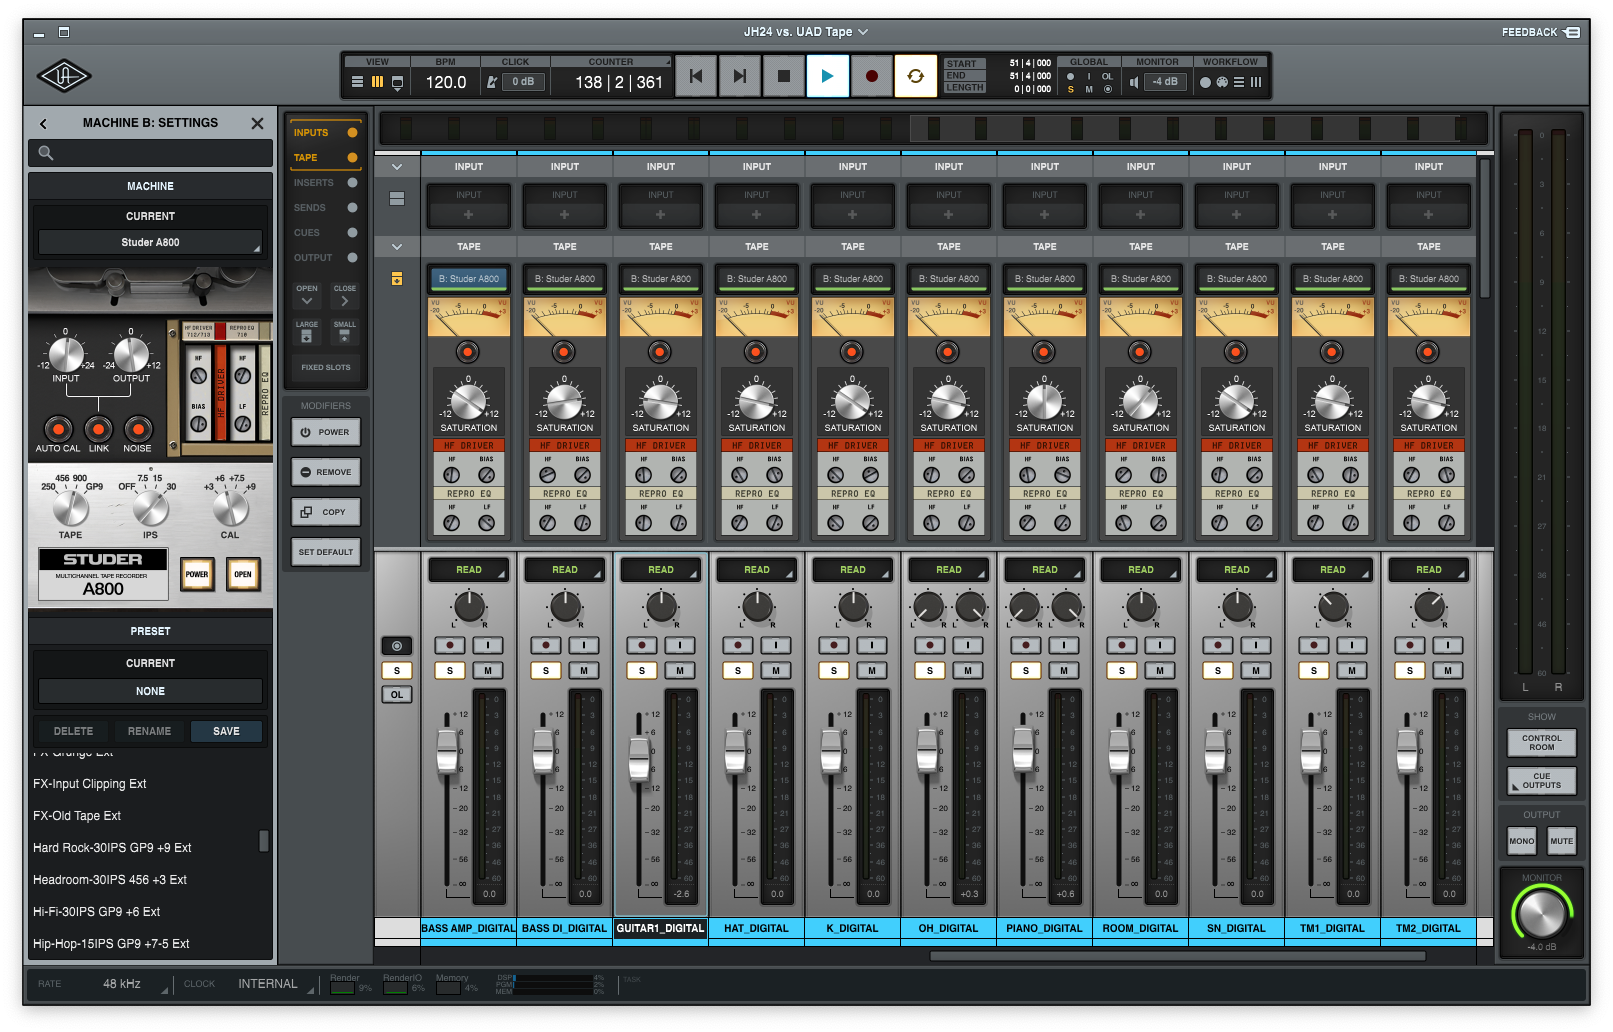Toggle TAPE row visibility
The width and height of the screenshot is (1613, 1032).
352,158
